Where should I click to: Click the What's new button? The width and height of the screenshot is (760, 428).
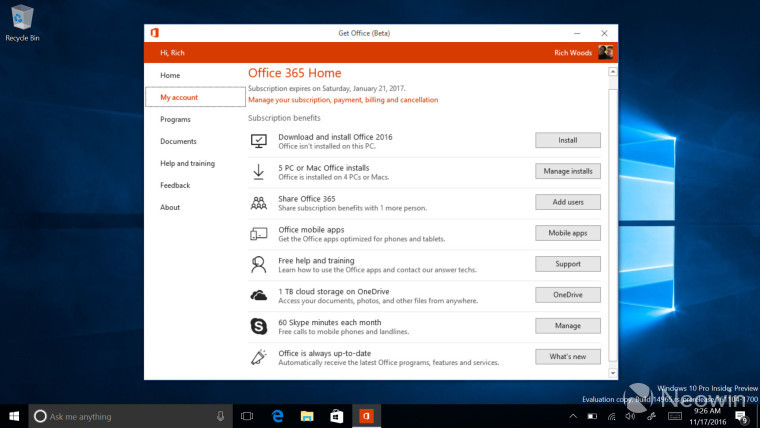pyautogui.click(x=568, y=357)
